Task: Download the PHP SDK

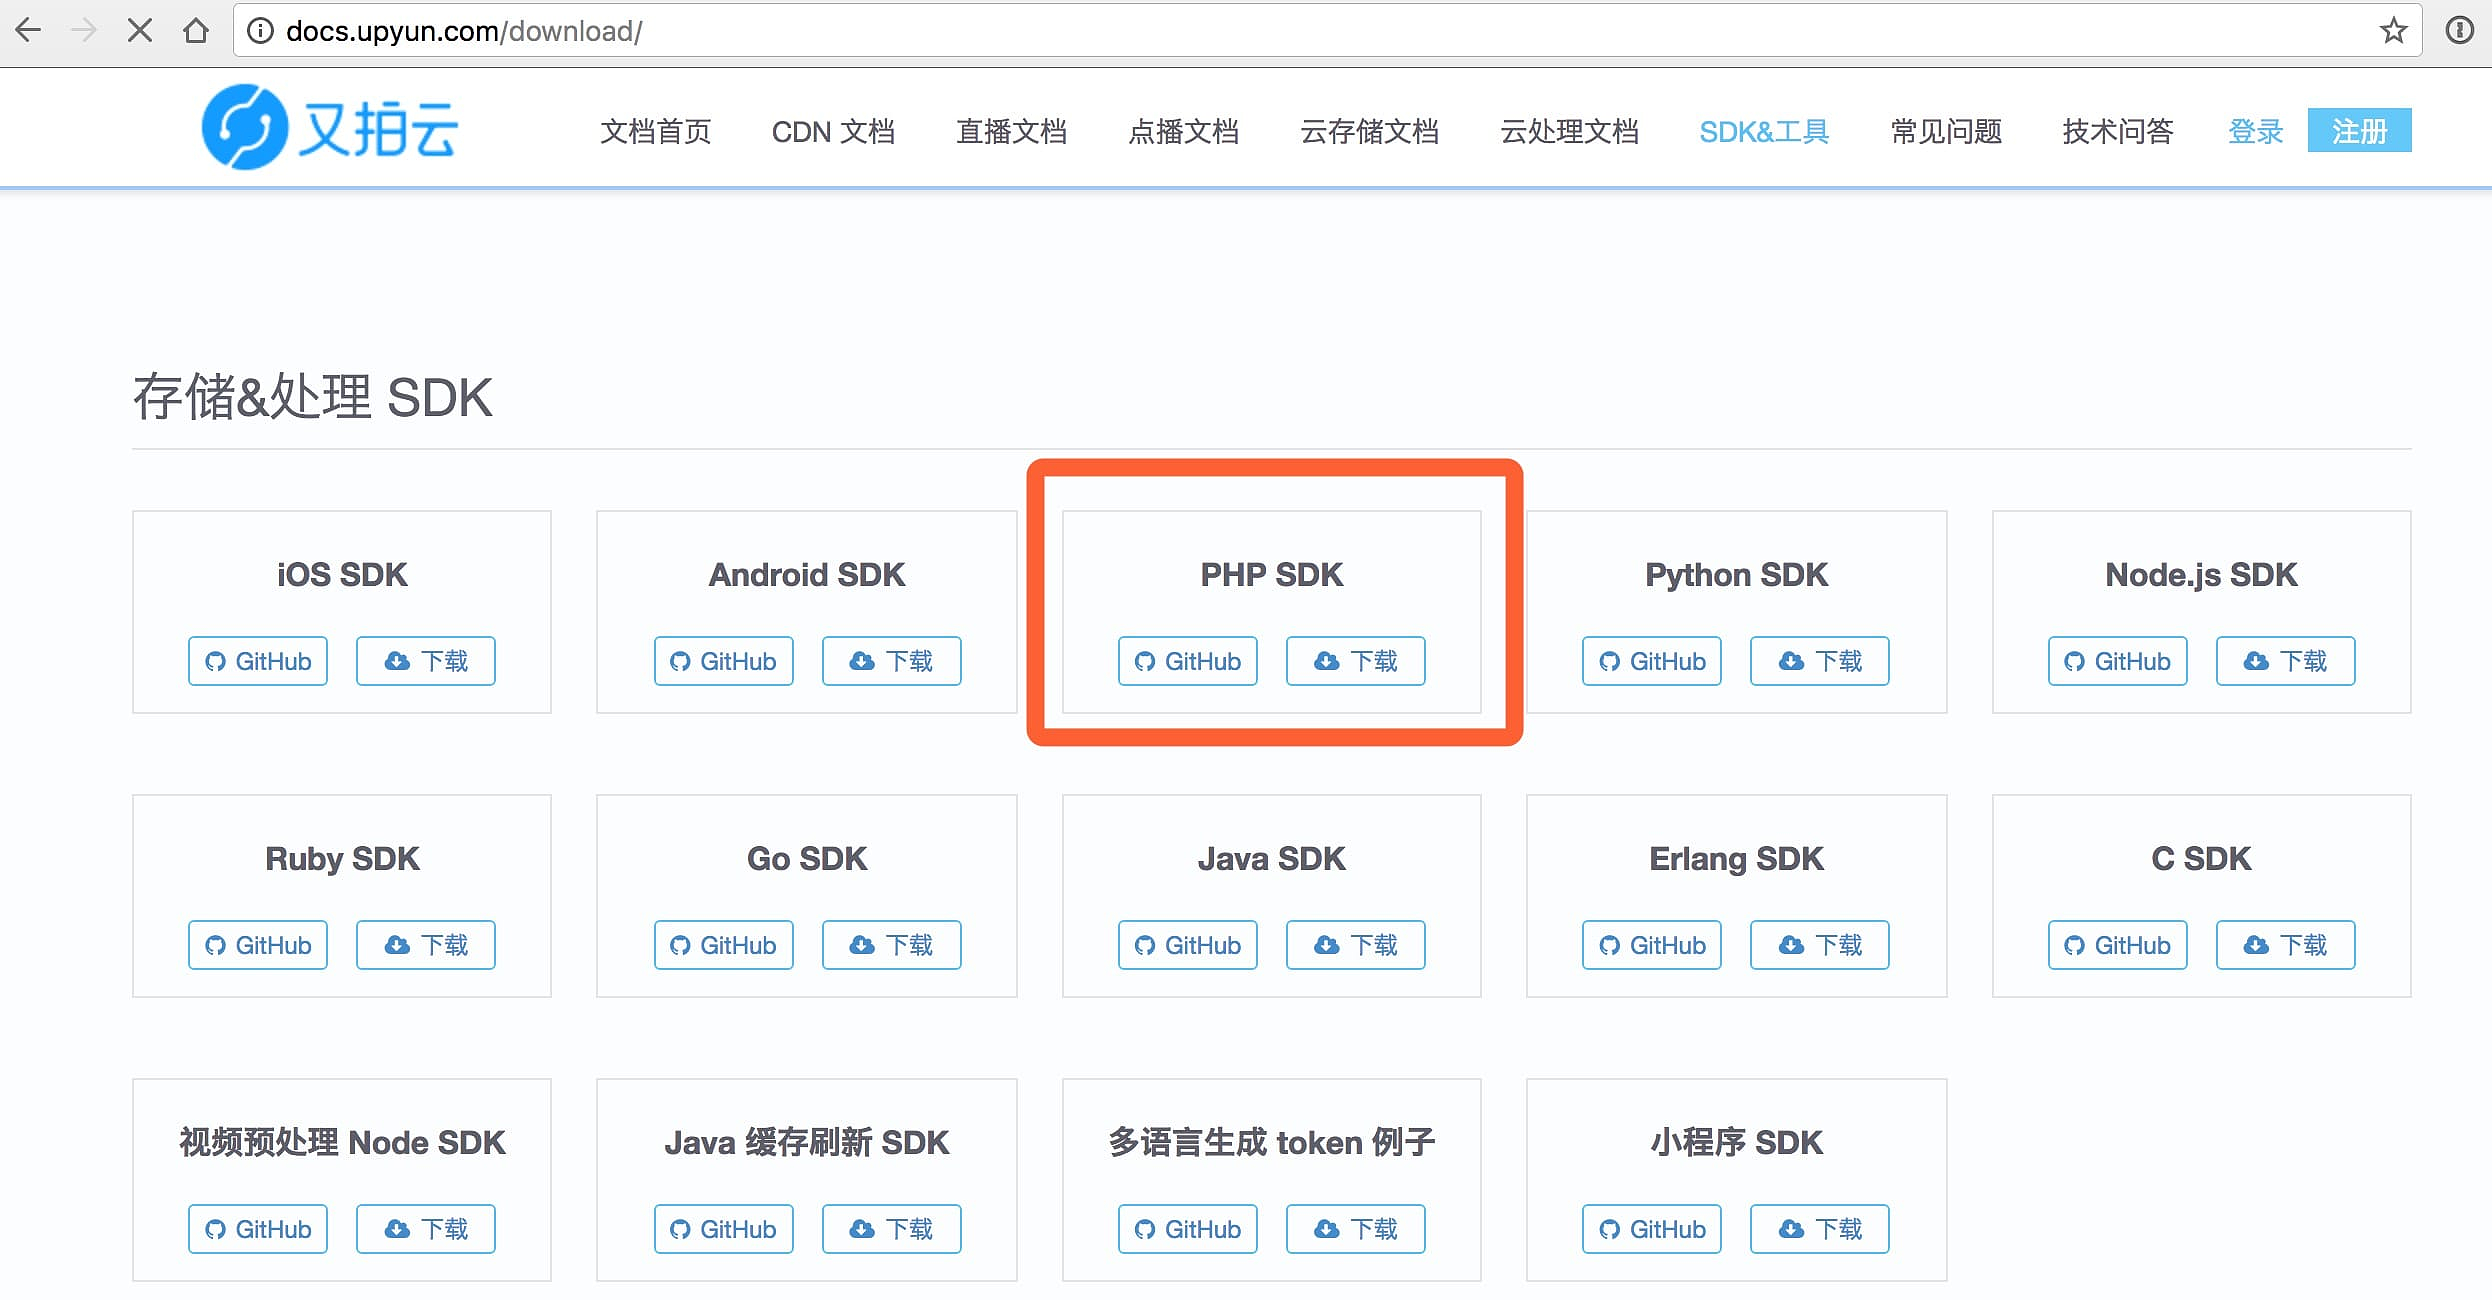Action: (1355, 661)
